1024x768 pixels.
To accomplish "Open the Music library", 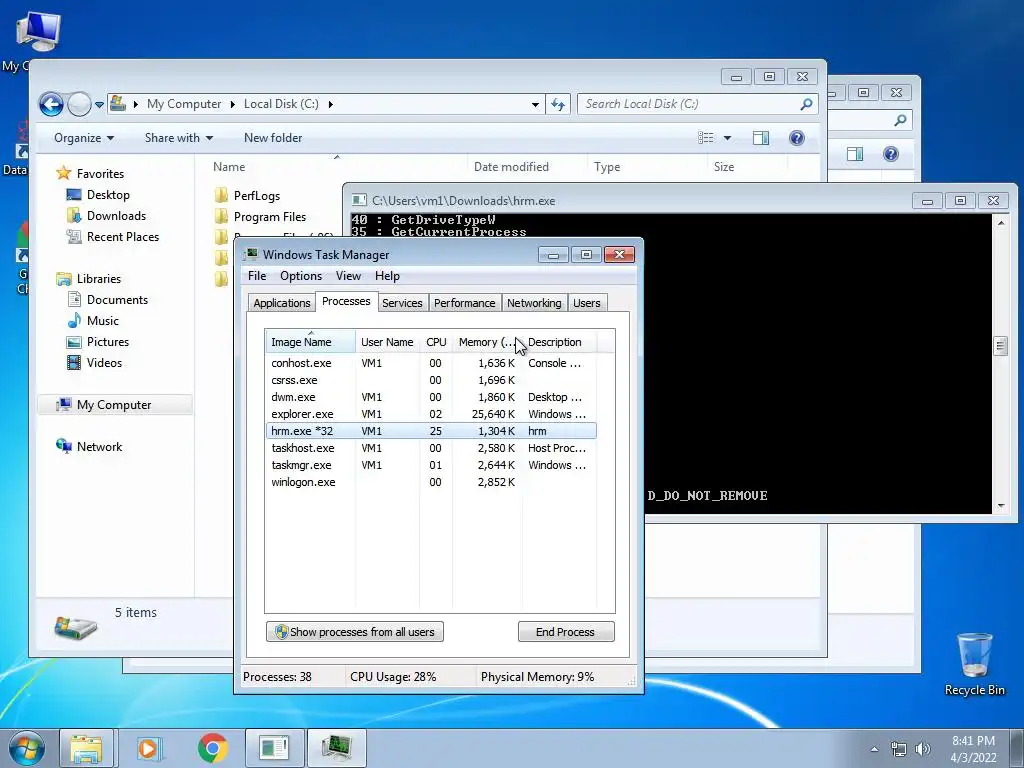I will pyautogui.click(x=103, y=321).
